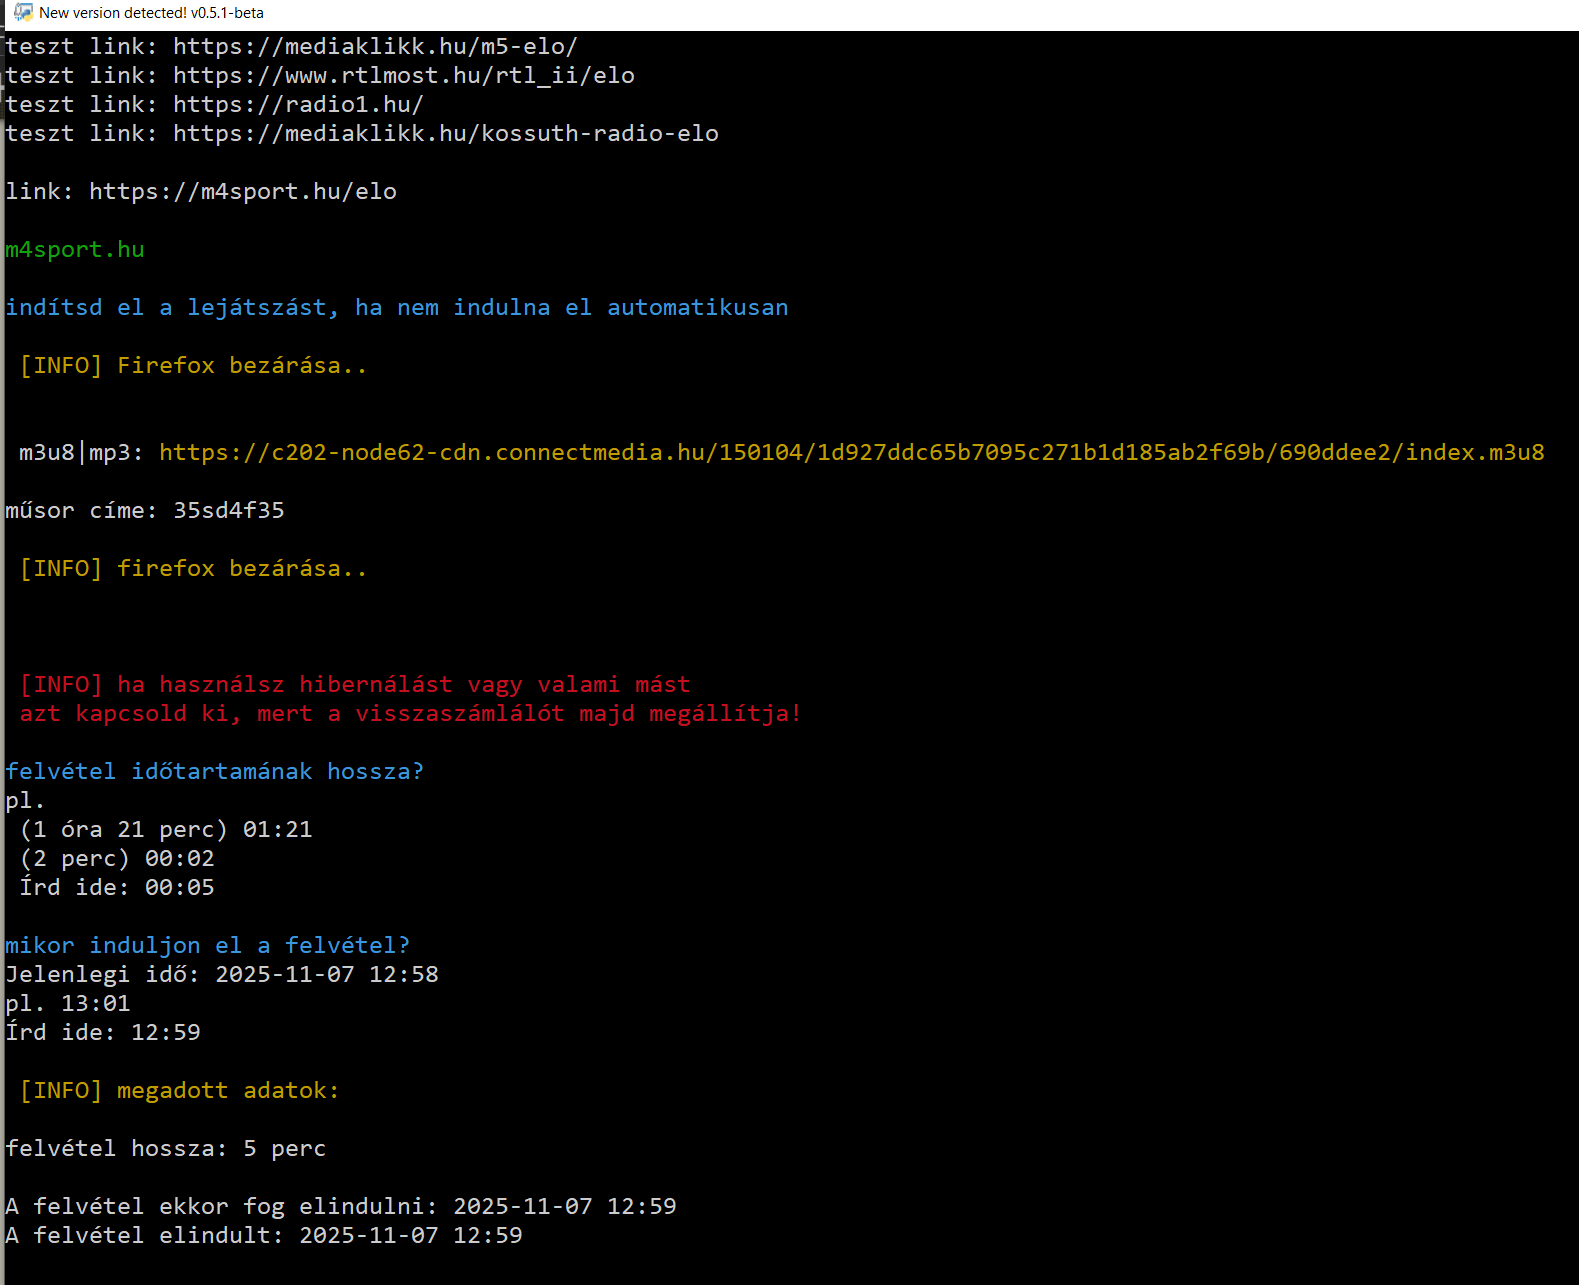Open the rtlmost.hu rtl_ii/elo test link
The height and width of the screenshot is (1285, 1579).
point(403,76)
